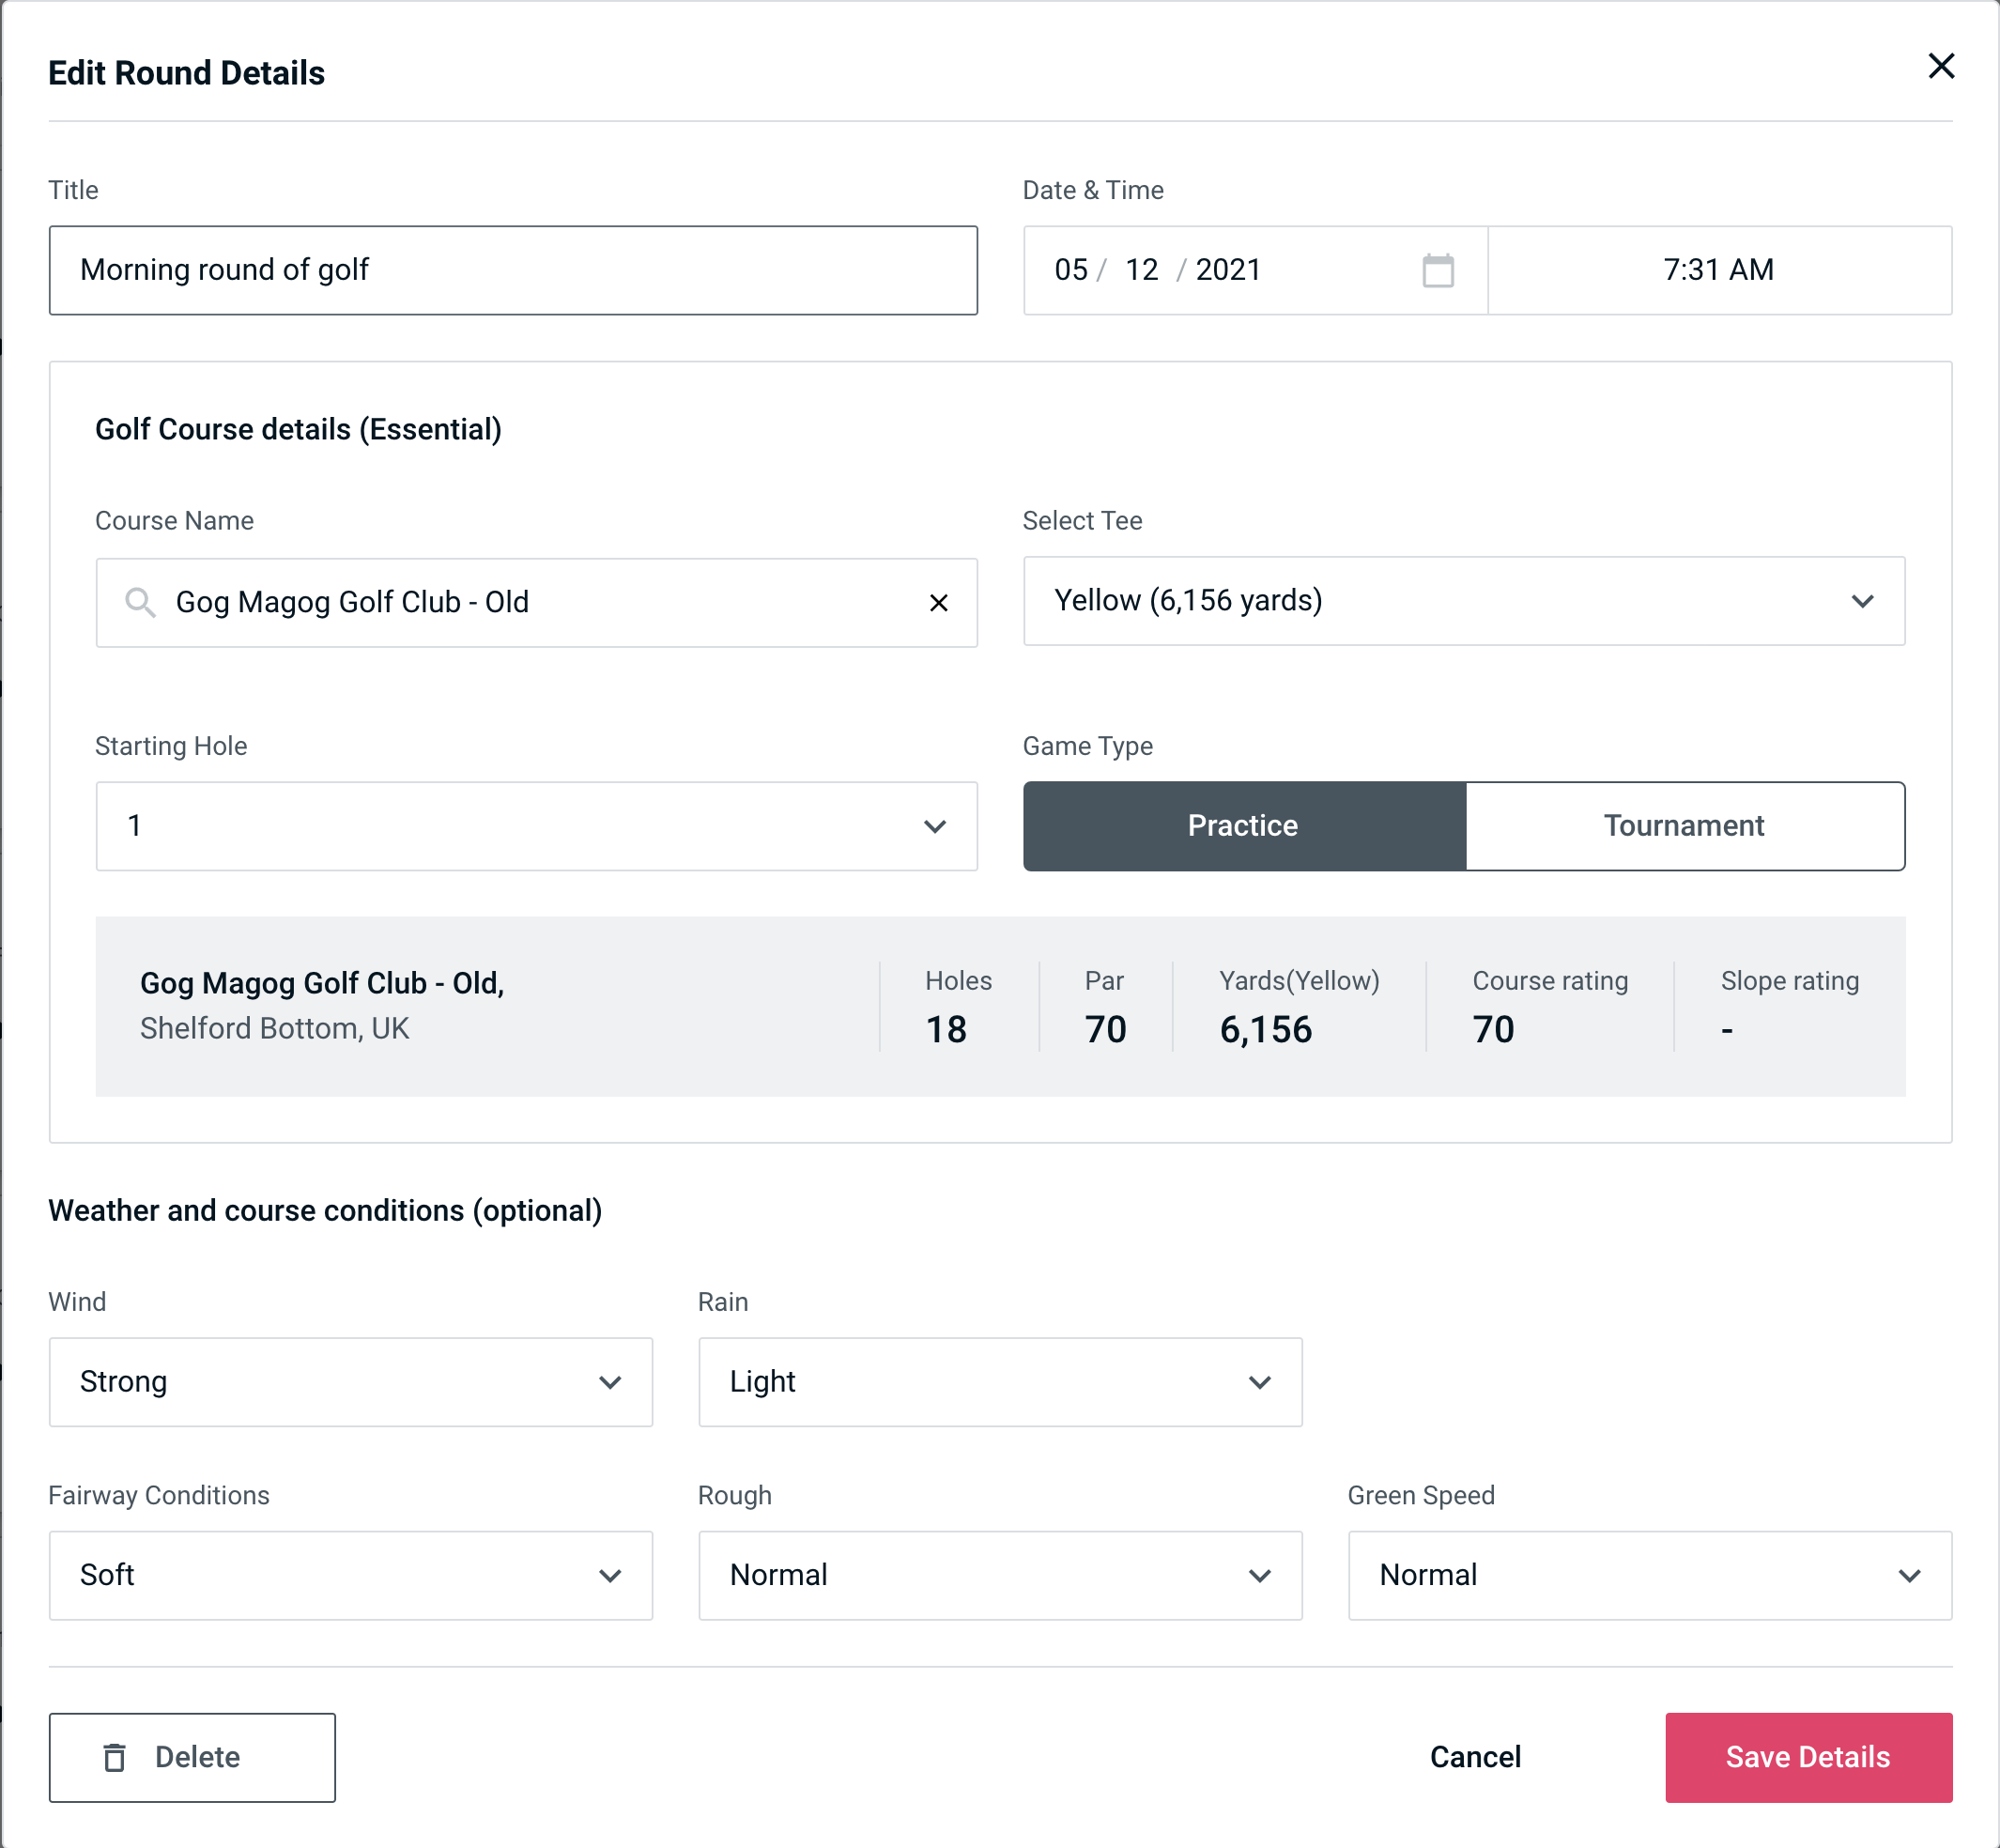Click the Save Details button
The width and height of the screenshot is (2000, 1848).
click(1808, 1756)
